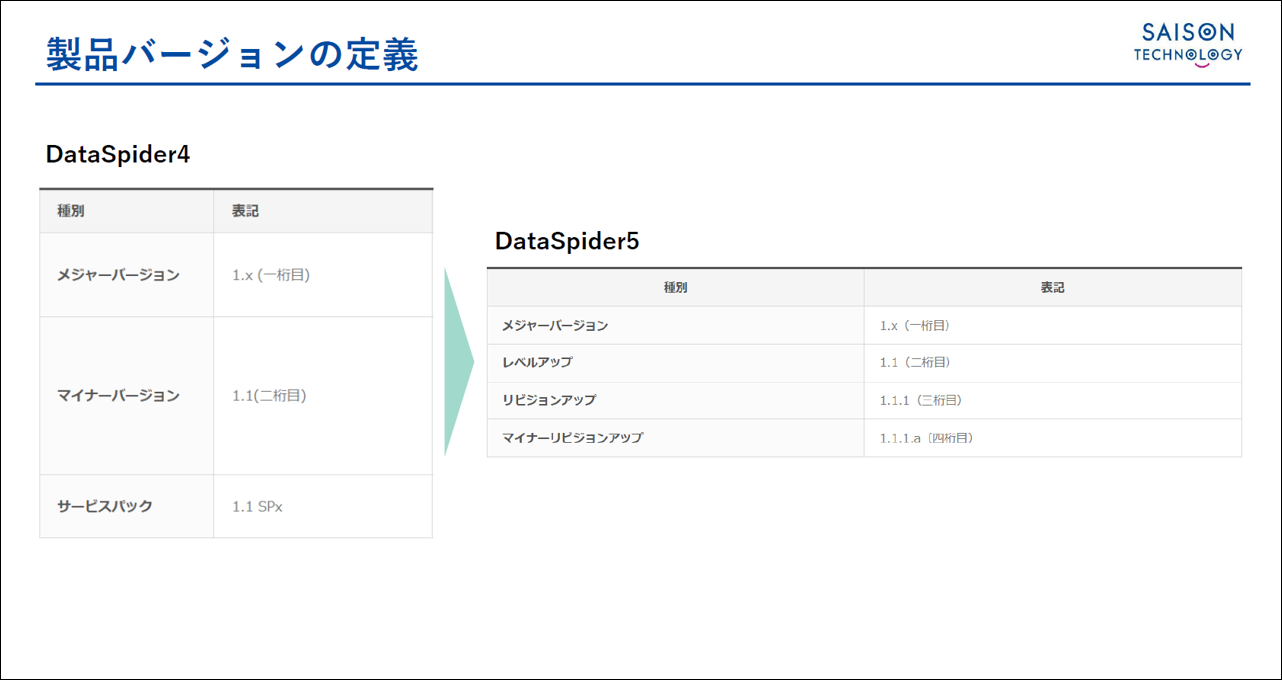Click メジャーバージョン in the DataSpider4 table

119,275
